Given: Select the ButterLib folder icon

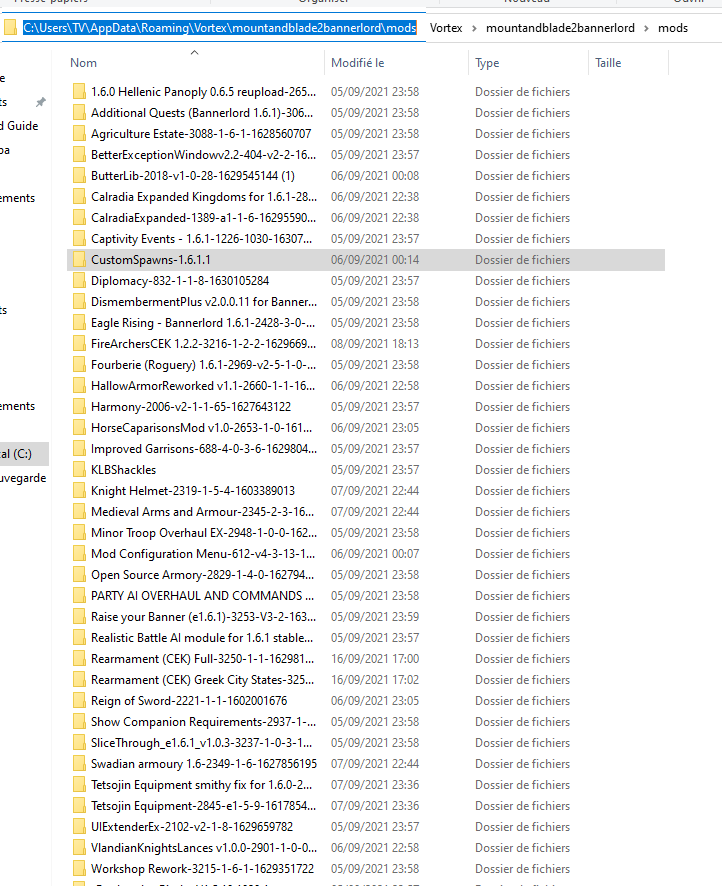Looking at the screenshot, I should click(x=79, y=176).
